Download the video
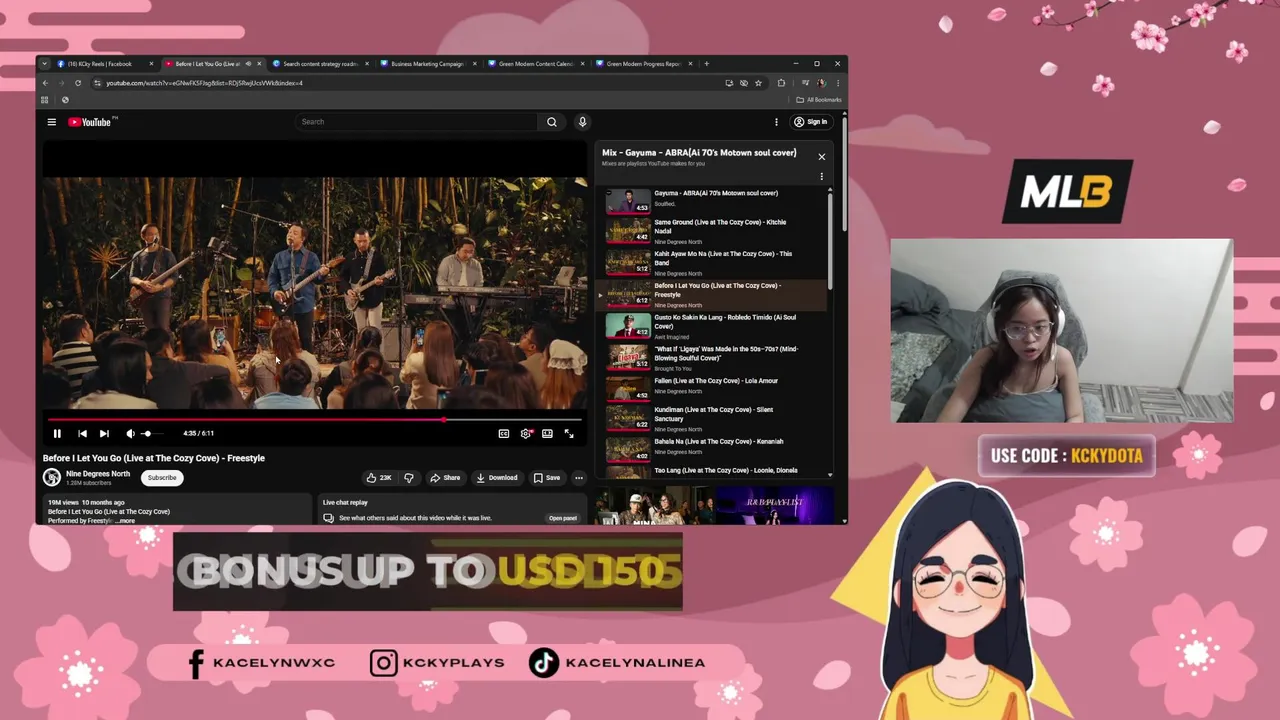The width and height of the screenshot is (1280, 720). pyautogui.click(x=497, y=478)
